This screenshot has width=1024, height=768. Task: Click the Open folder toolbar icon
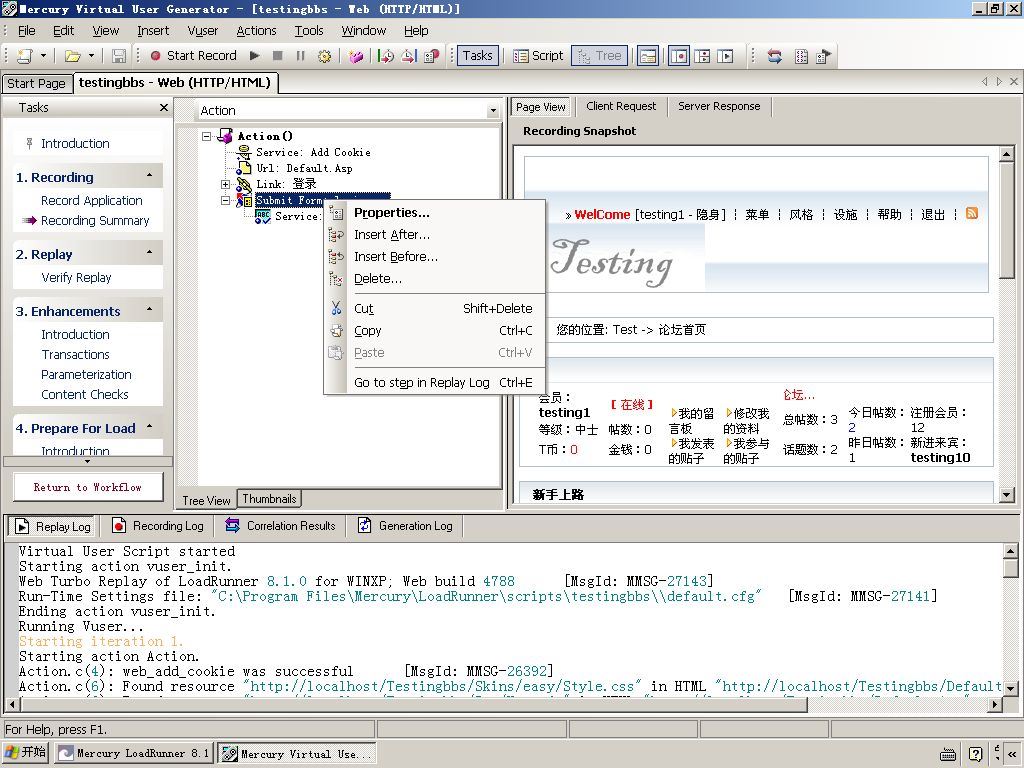coord(72,56)
